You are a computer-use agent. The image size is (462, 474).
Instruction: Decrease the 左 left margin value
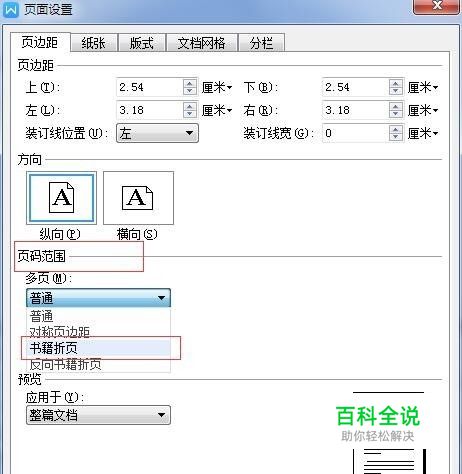pos(190,114)
